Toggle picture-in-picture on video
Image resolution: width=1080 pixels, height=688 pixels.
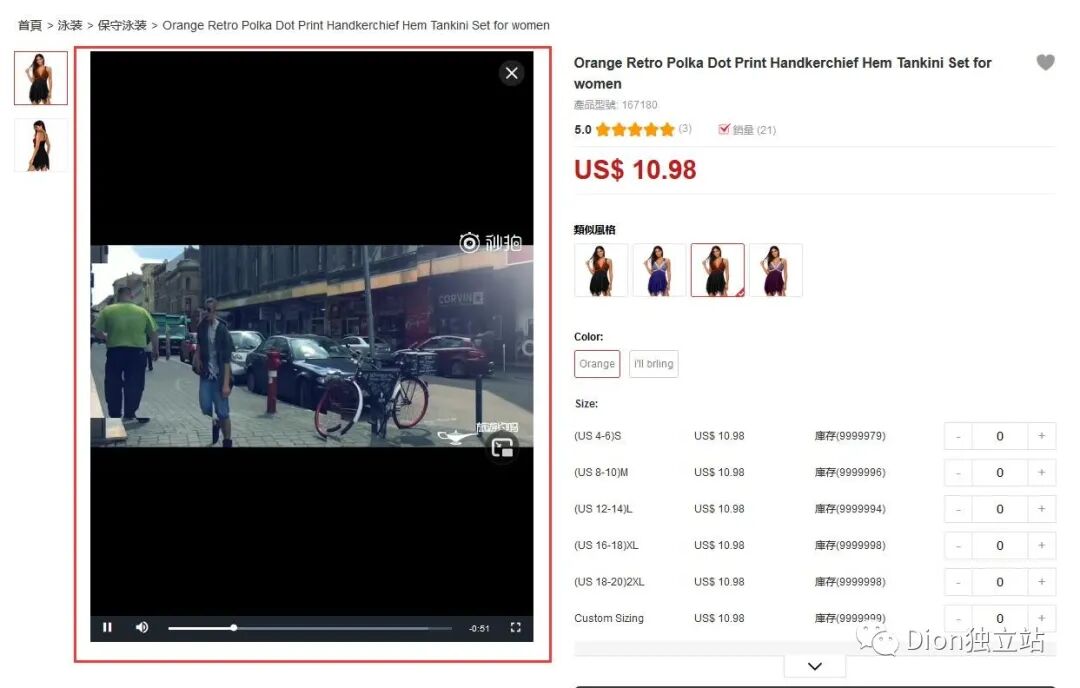click(502, 449)
